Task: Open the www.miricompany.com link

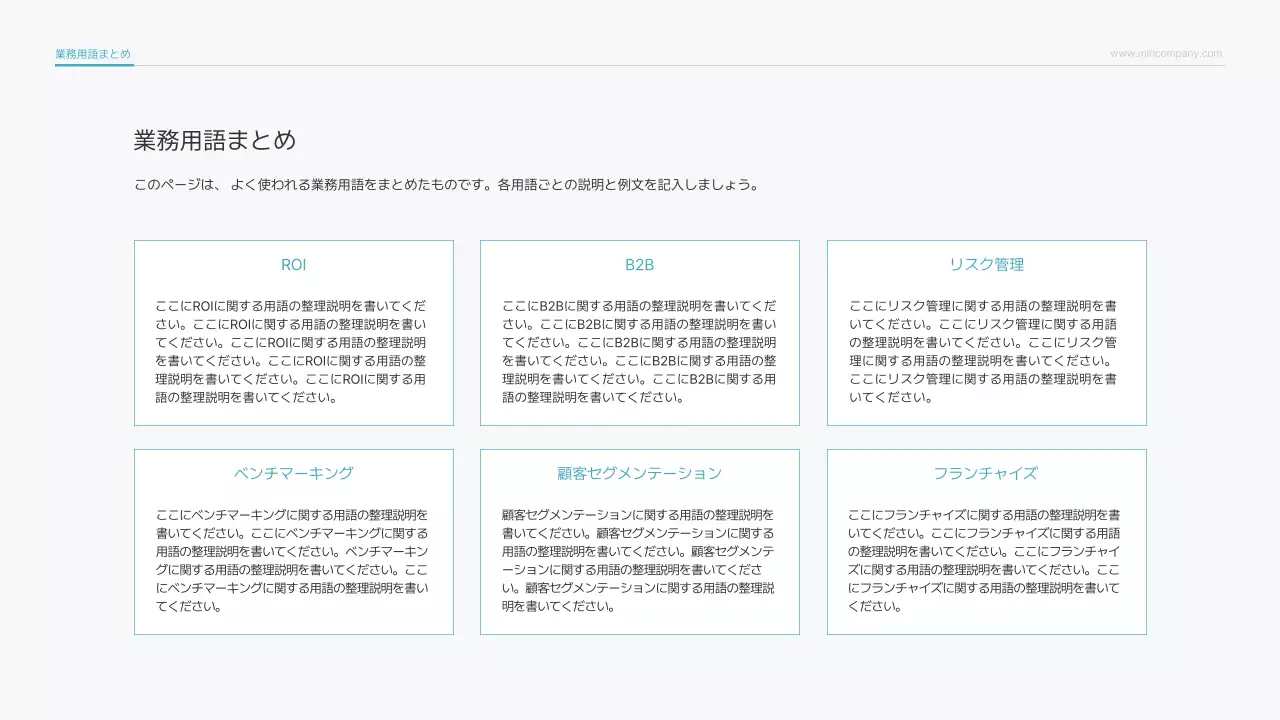Action: (1165, 54)
